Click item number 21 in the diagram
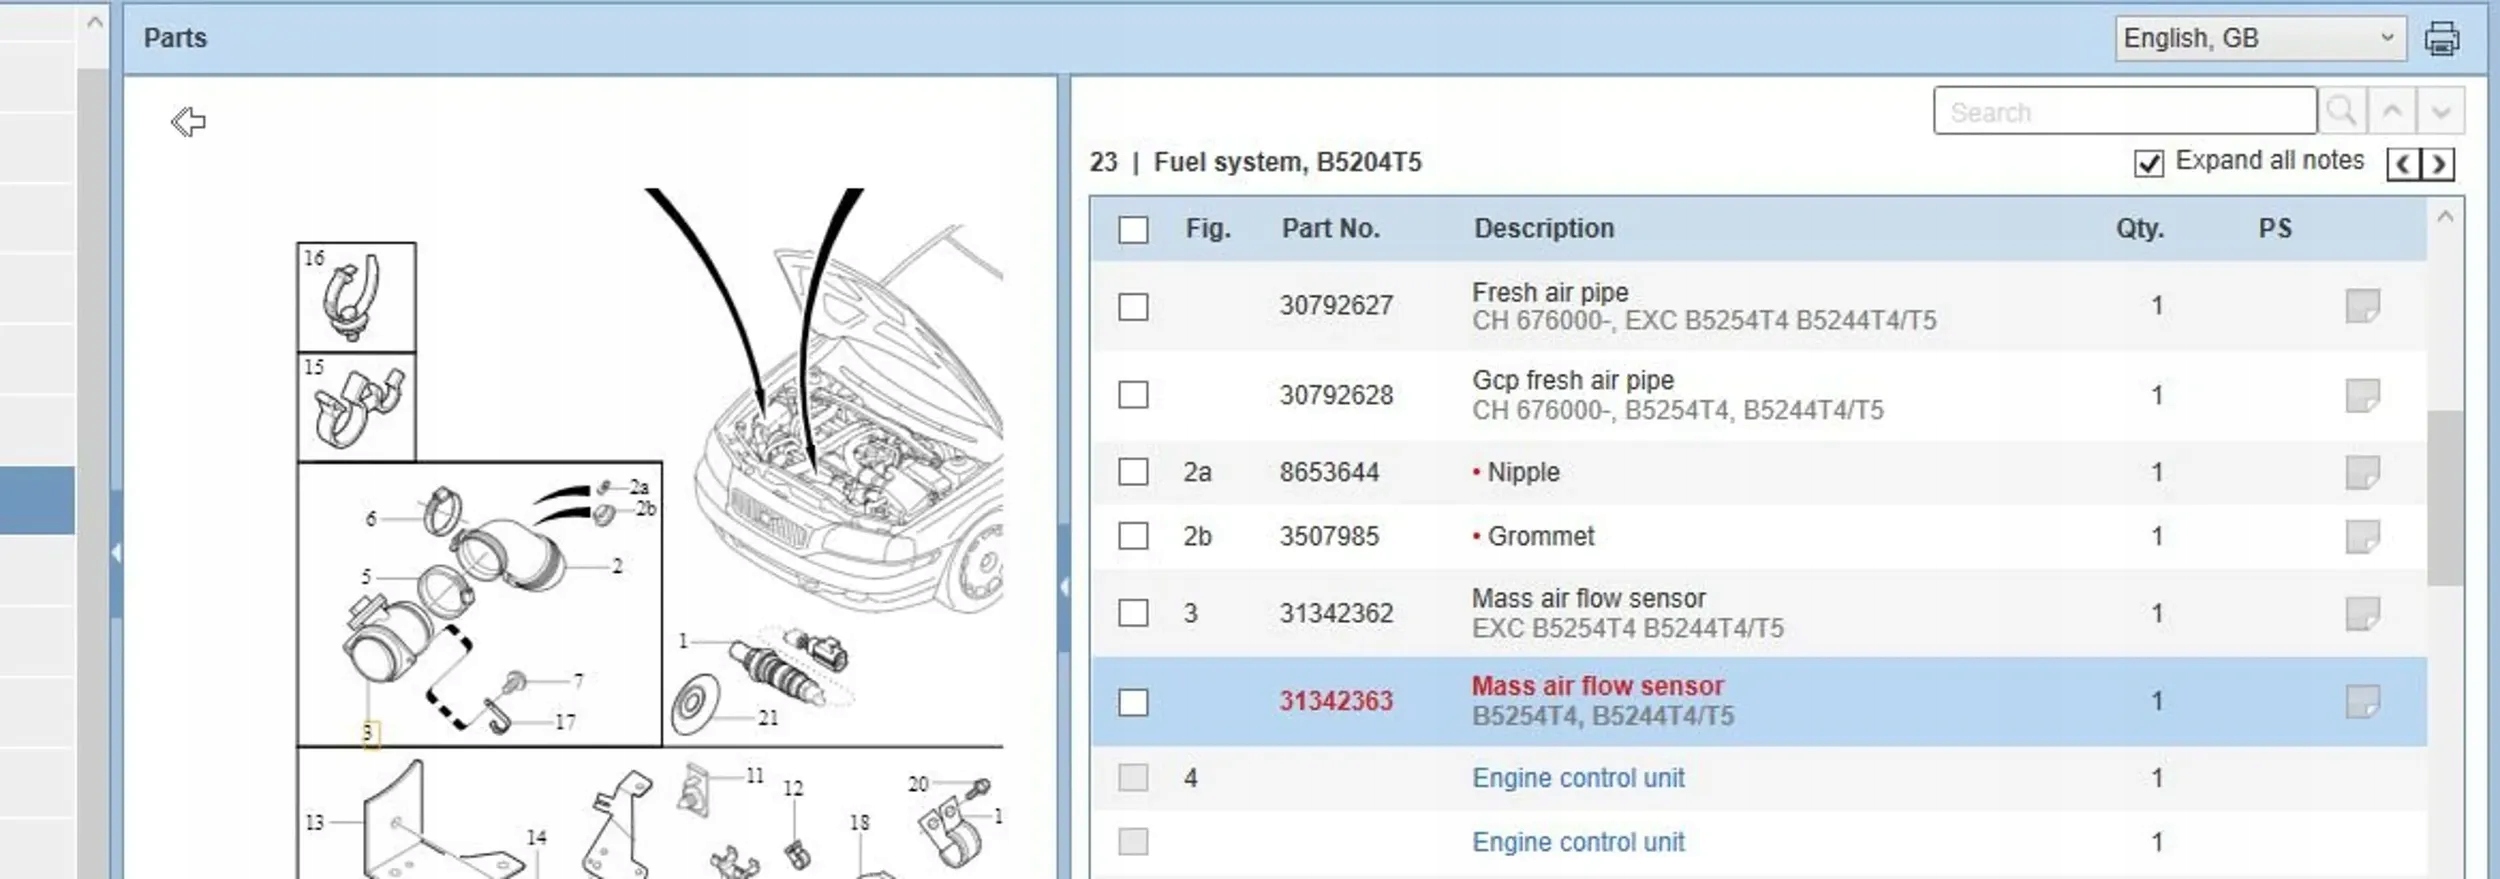Viewport: 2500px width, 879px height. [x=768, y=718]
